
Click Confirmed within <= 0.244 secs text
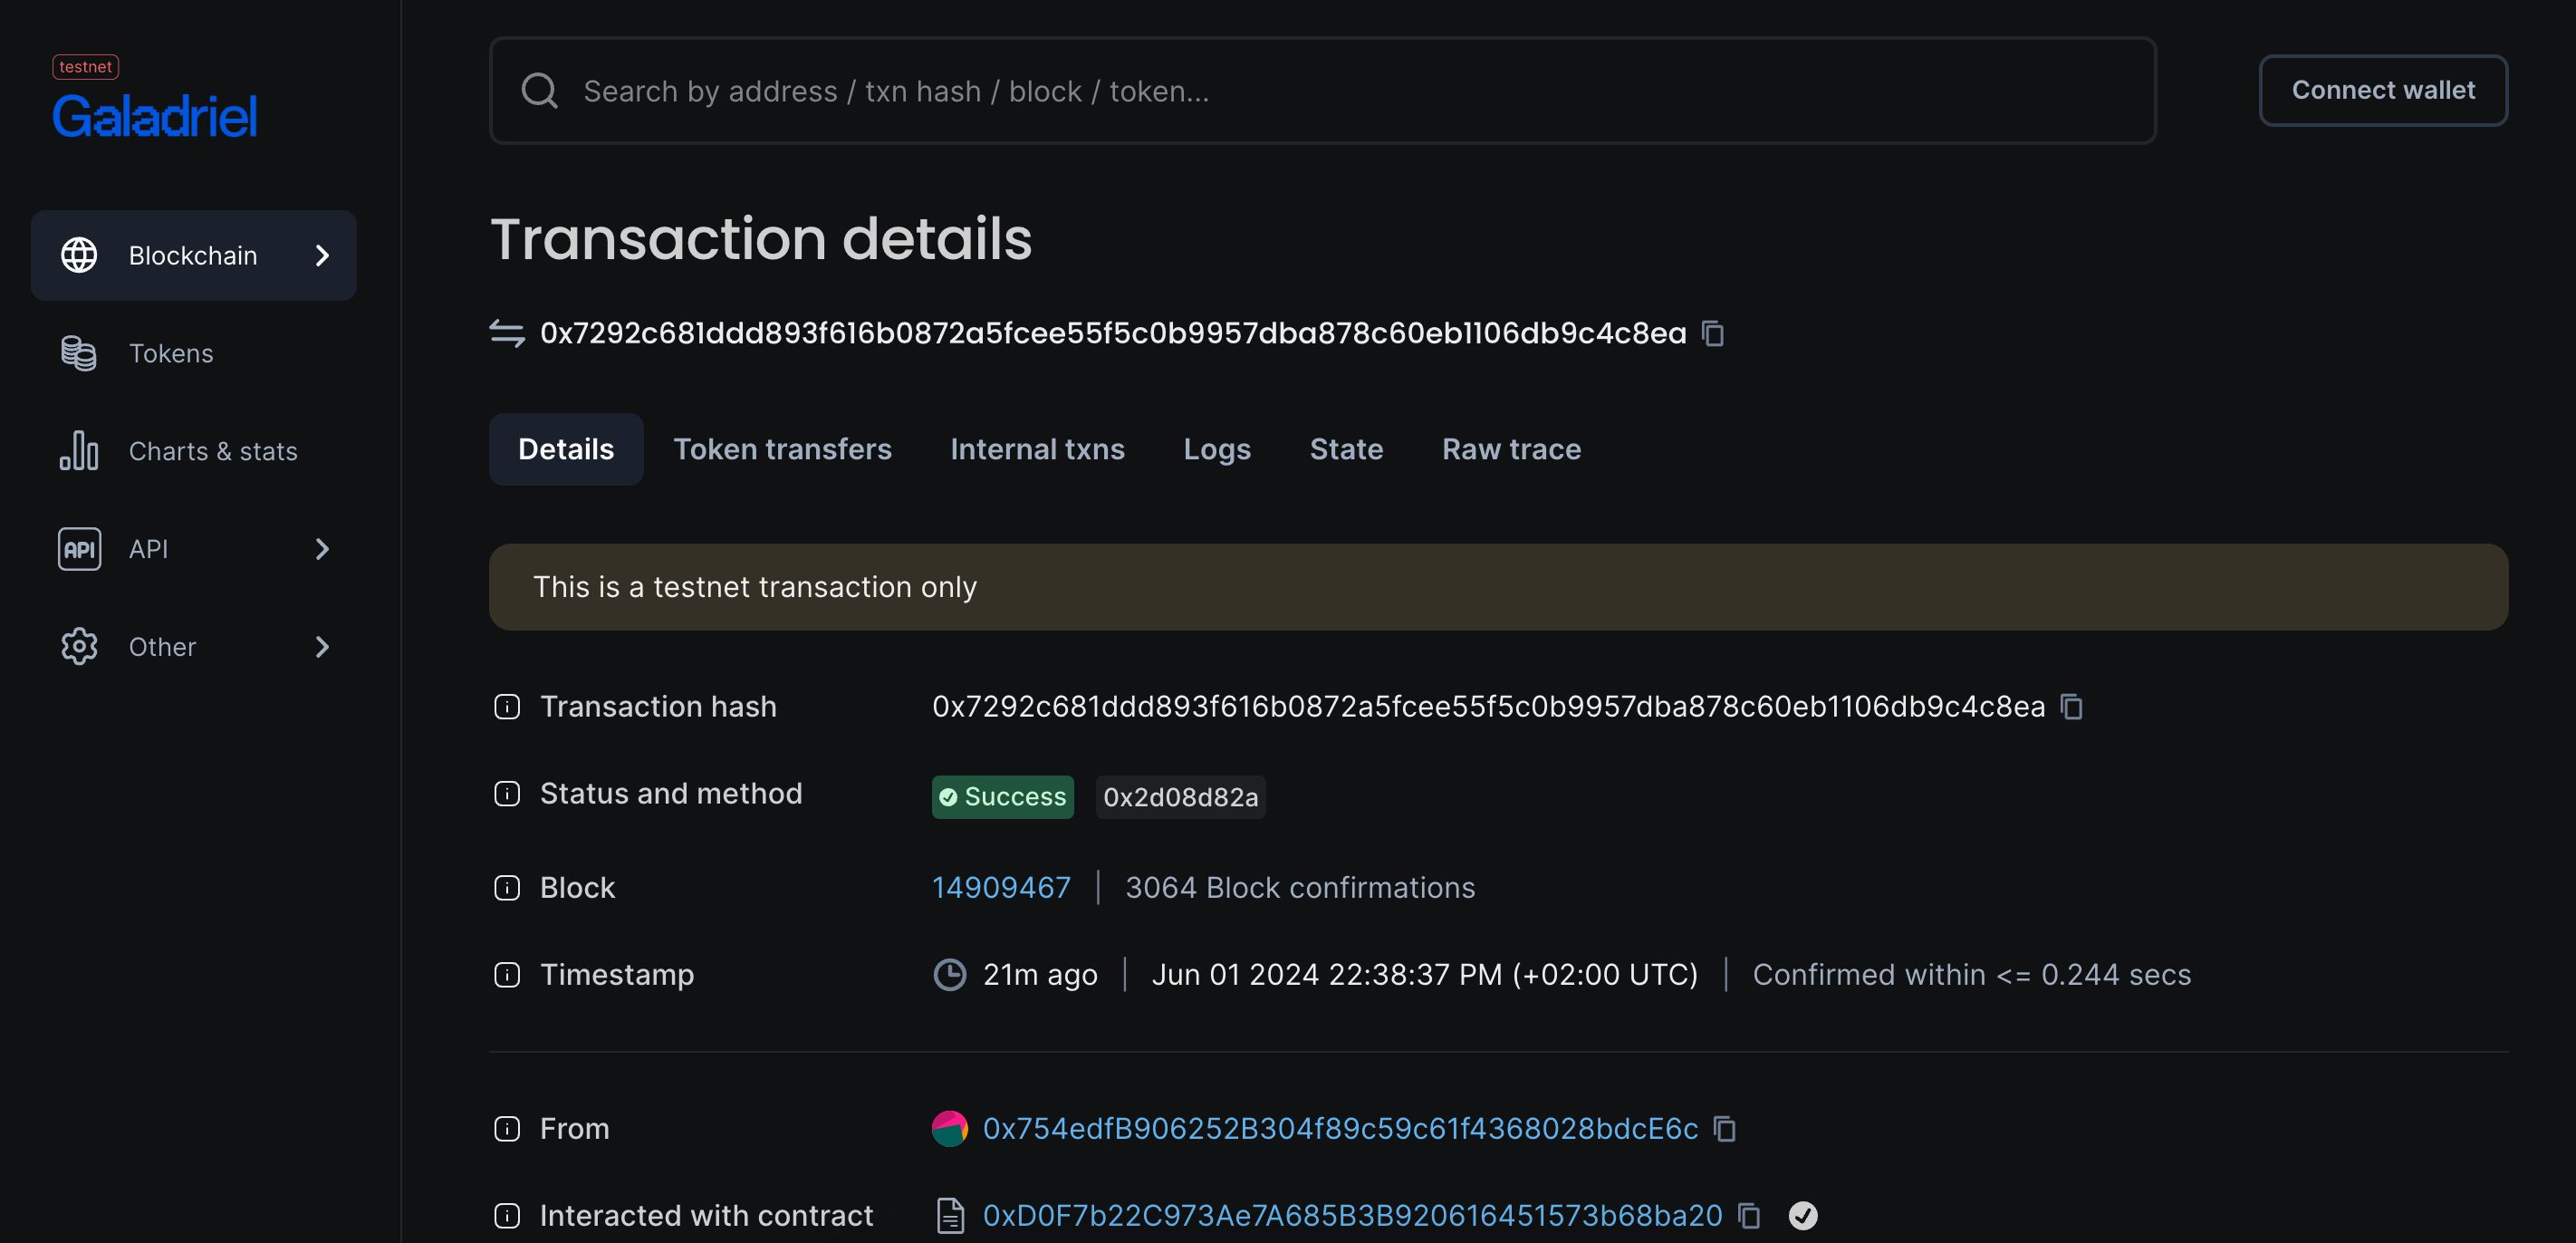click(1971, 975)
